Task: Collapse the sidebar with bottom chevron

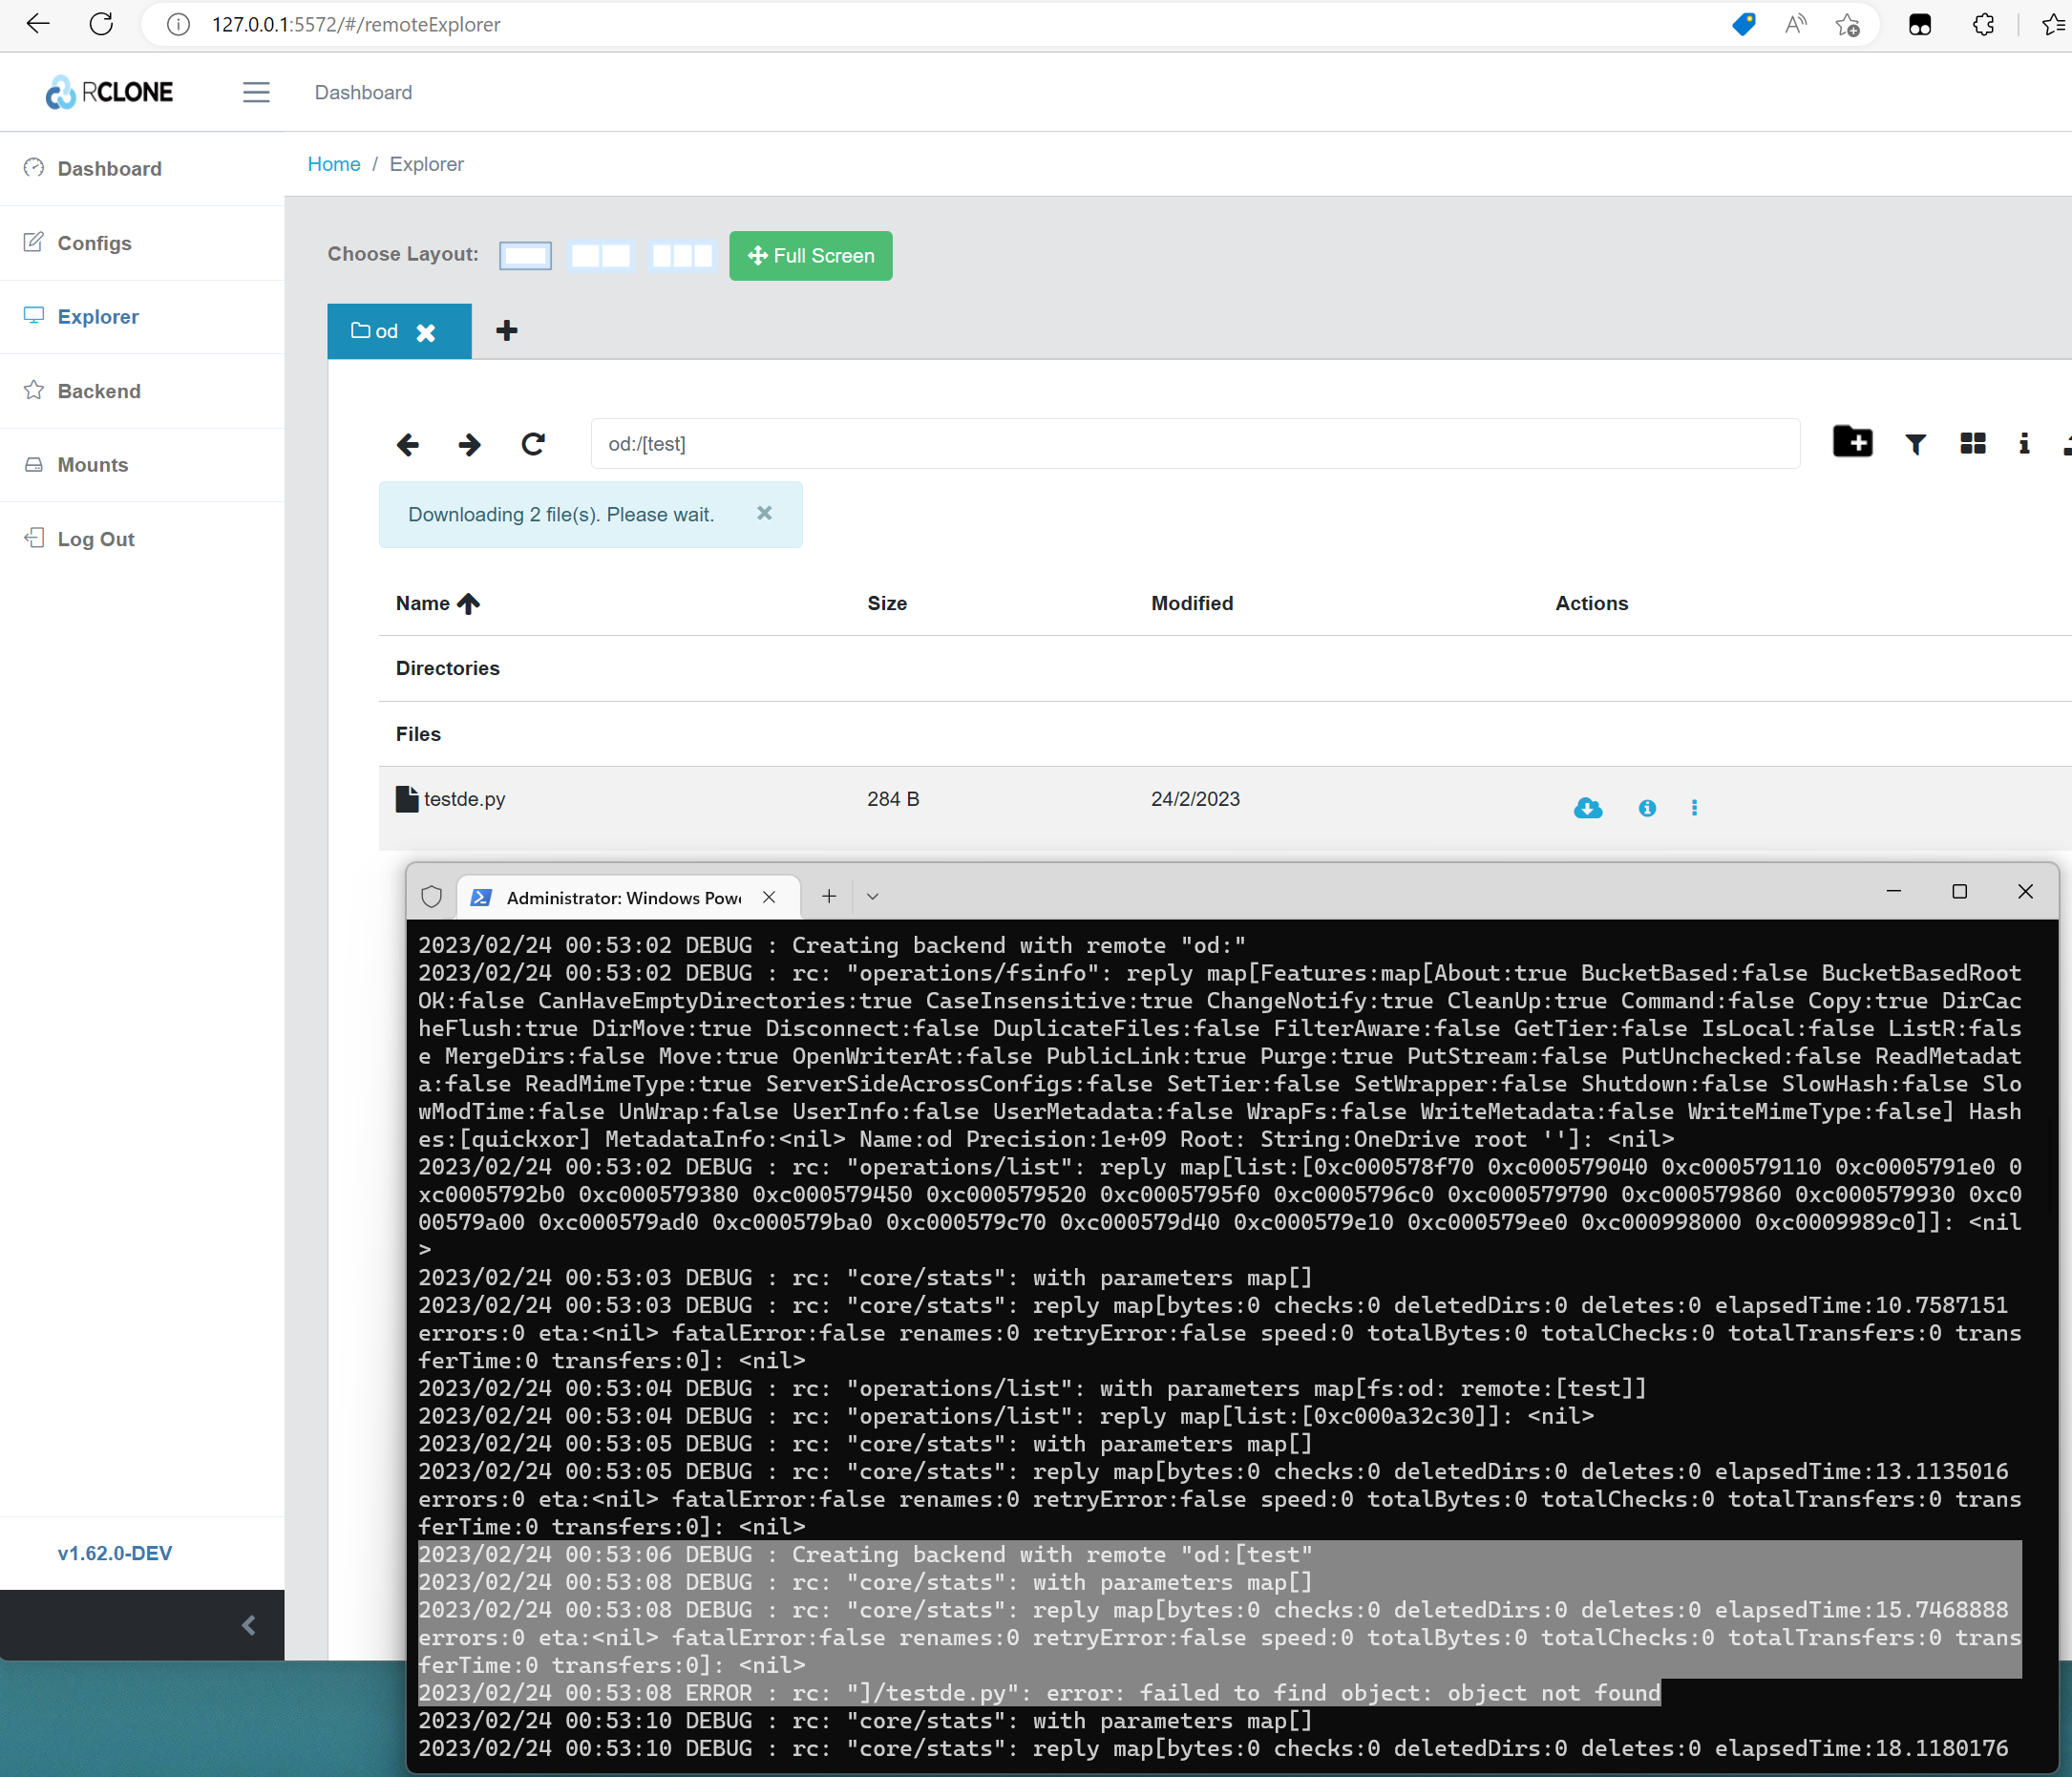Action: tap(248, 1625)
